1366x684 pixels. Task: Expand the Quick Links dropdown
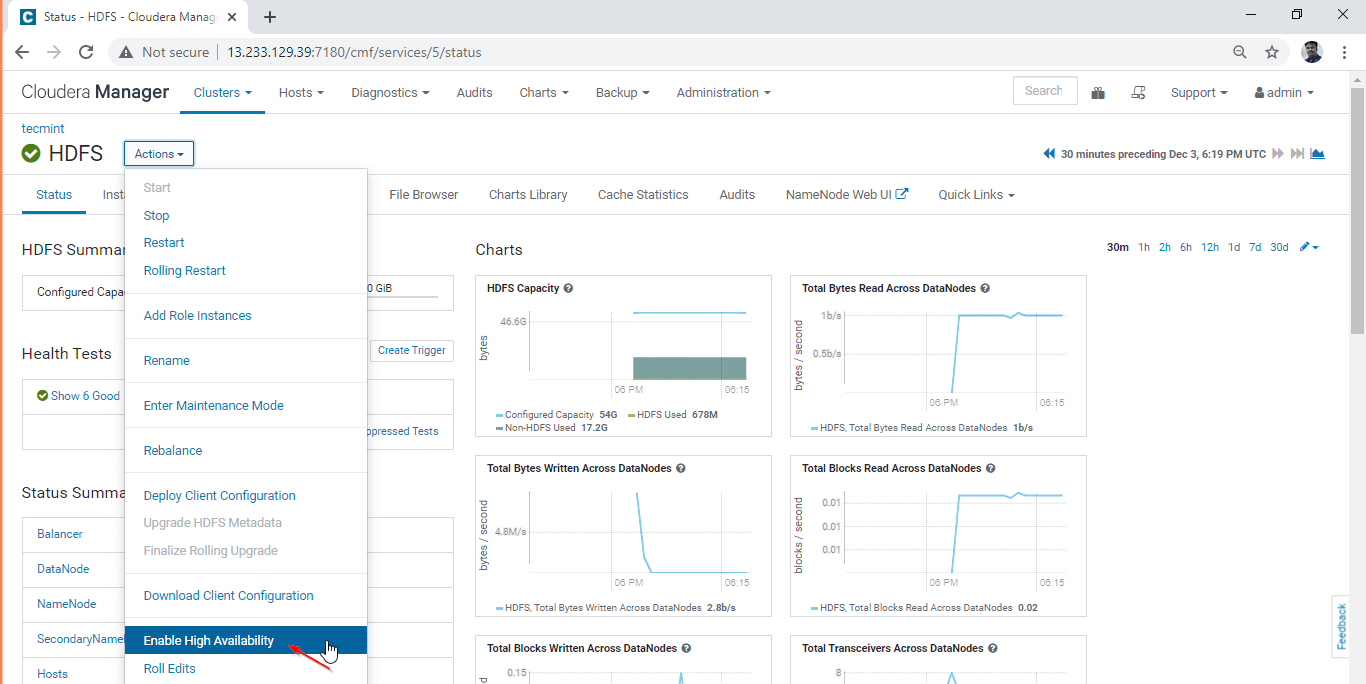(x=976, y=195)
